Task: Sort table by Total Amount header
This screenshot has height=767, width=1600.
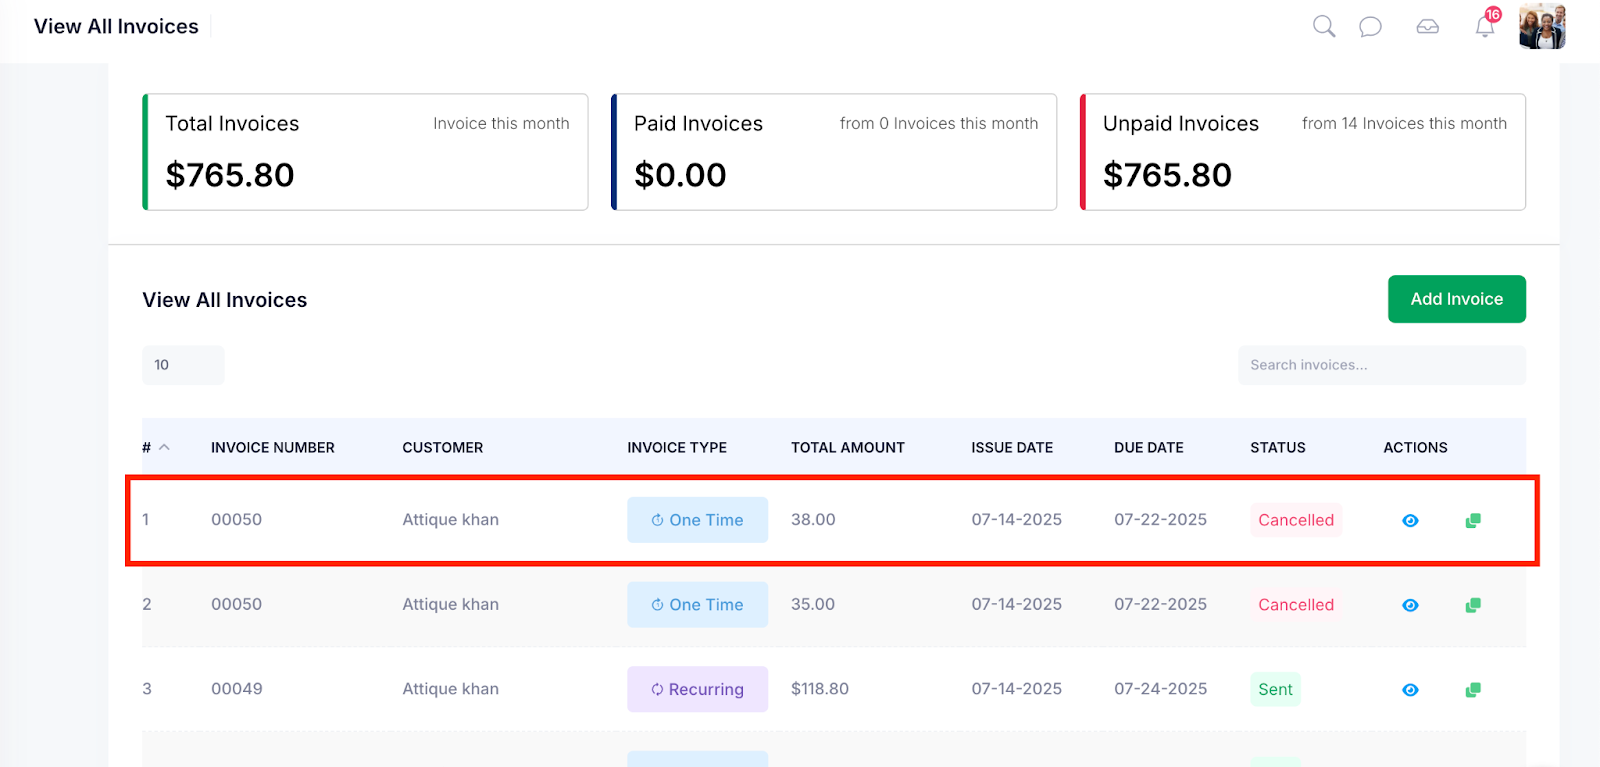Action: (848, 447)
